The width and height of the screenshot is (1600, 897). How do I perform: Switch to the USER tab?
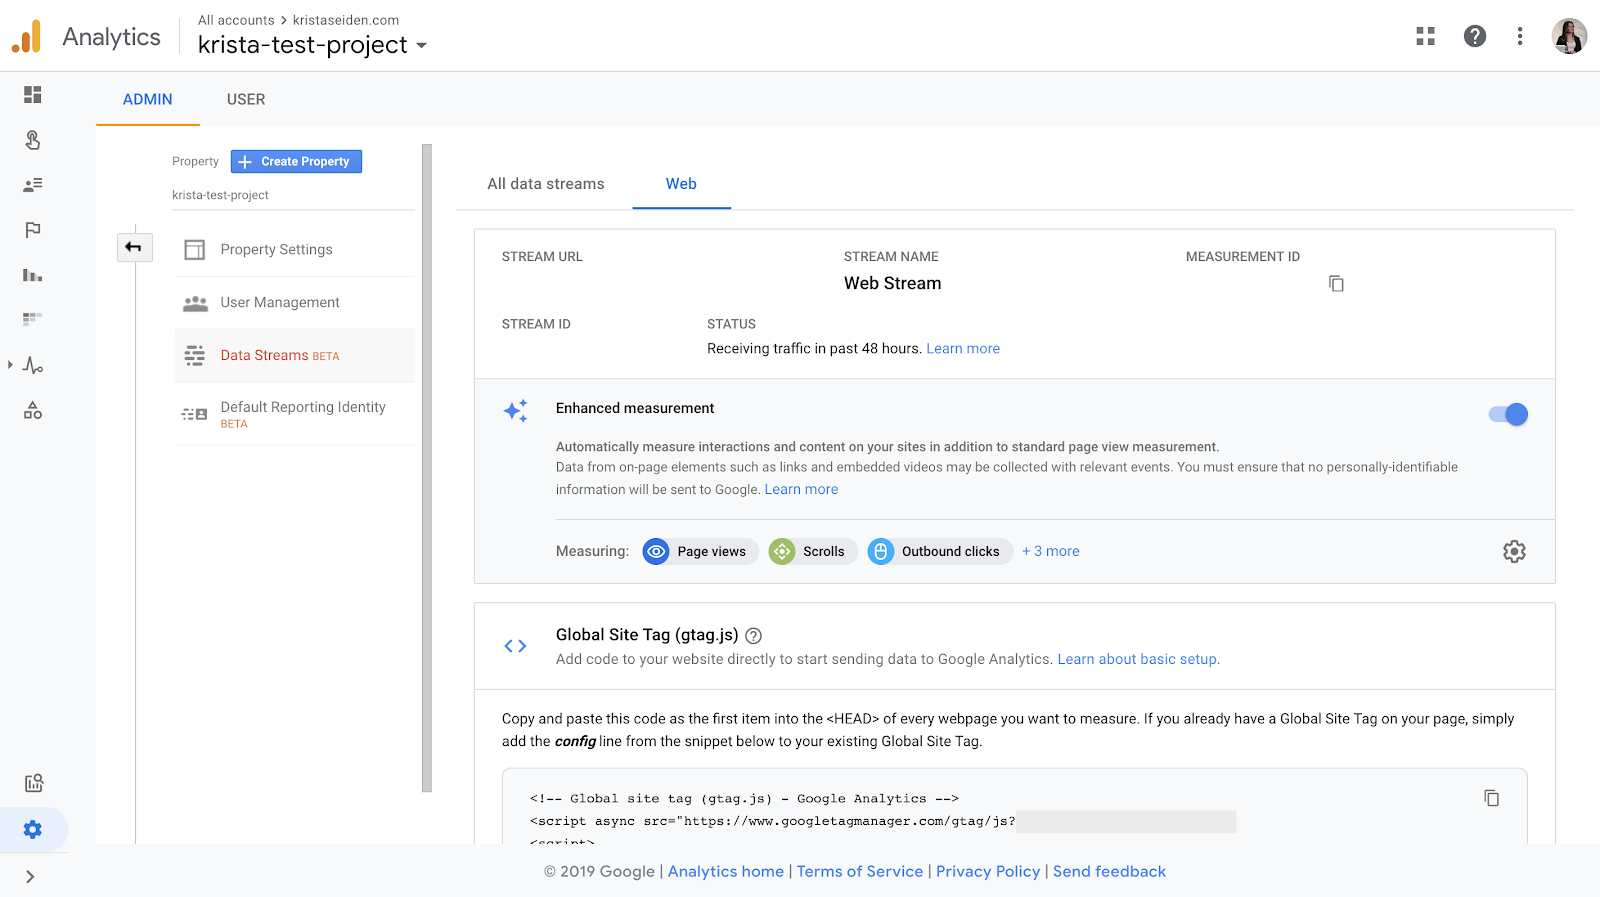click(x=246, y=99)
